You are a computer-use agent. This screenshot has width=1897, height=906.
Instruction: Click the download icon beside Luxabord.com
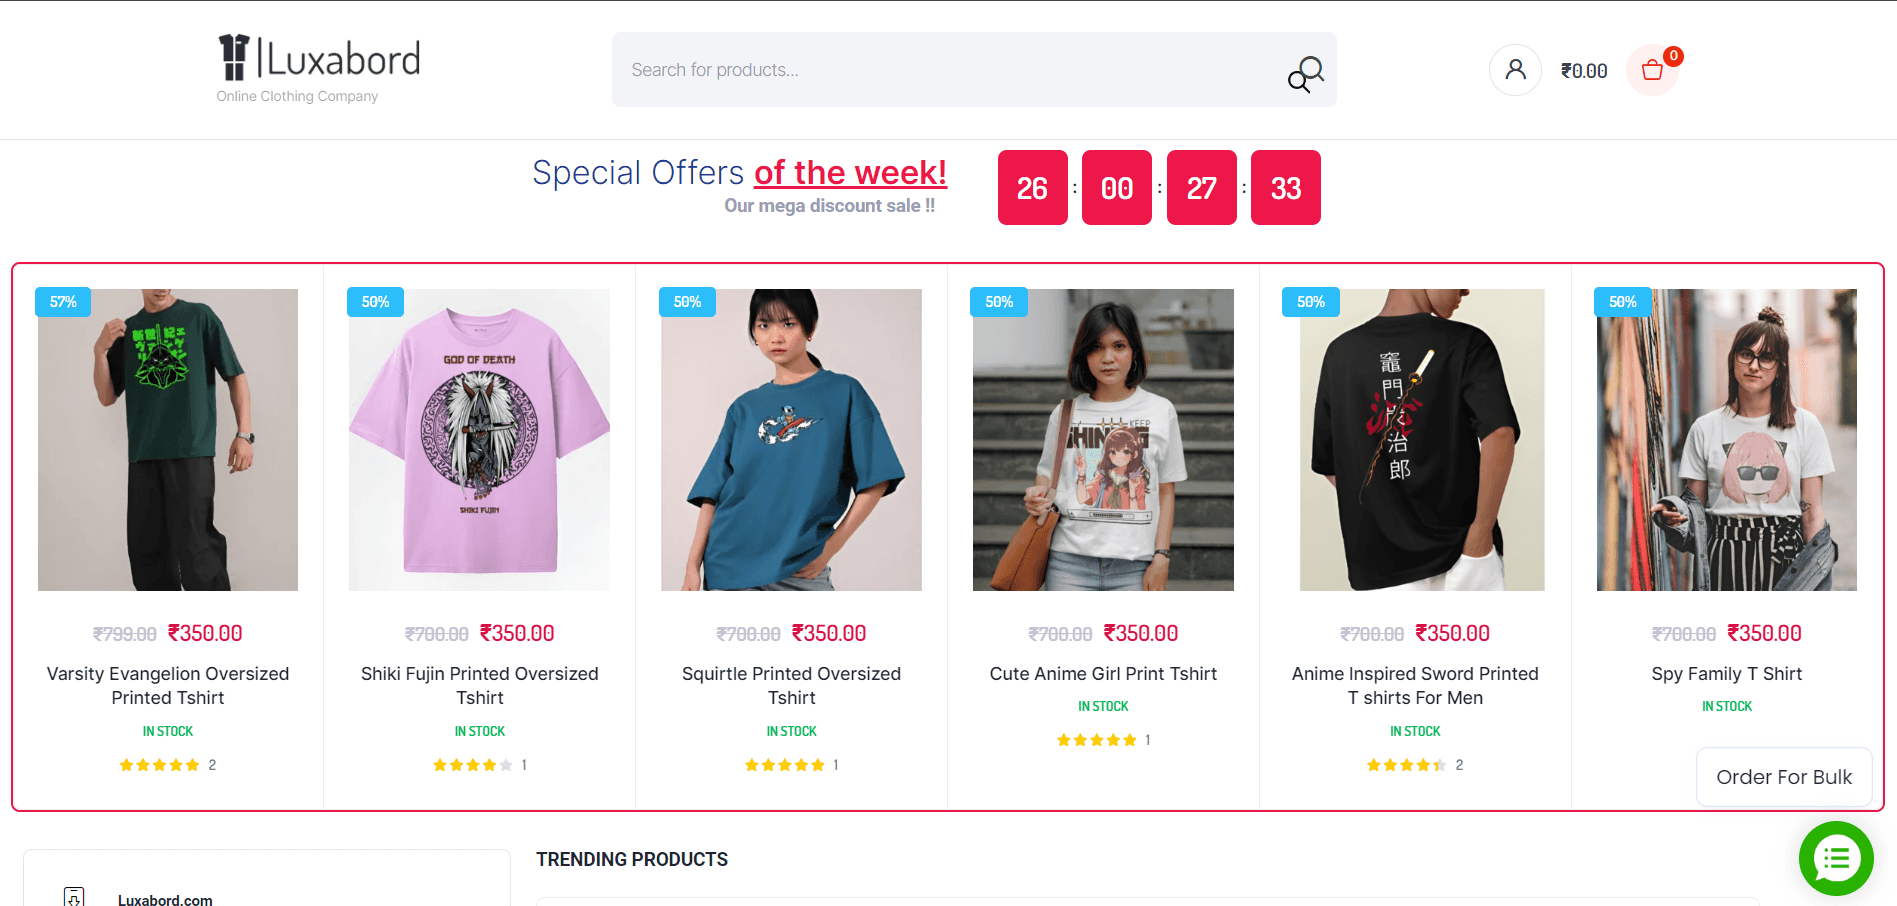74,897
